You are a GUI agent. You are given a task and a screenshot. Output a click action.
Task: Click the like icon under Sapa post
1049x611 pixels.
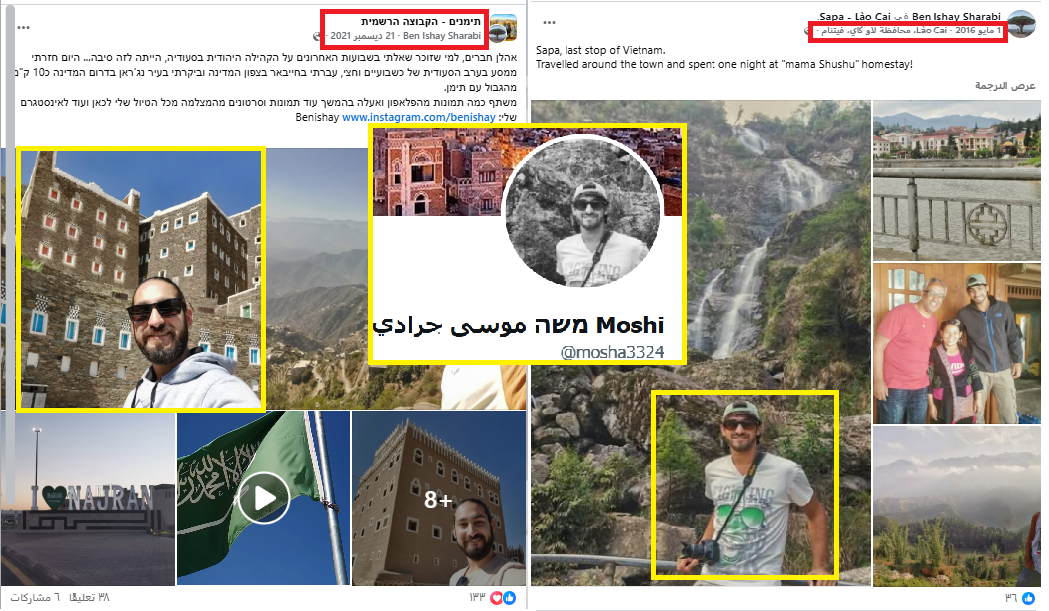[1028, 597]
